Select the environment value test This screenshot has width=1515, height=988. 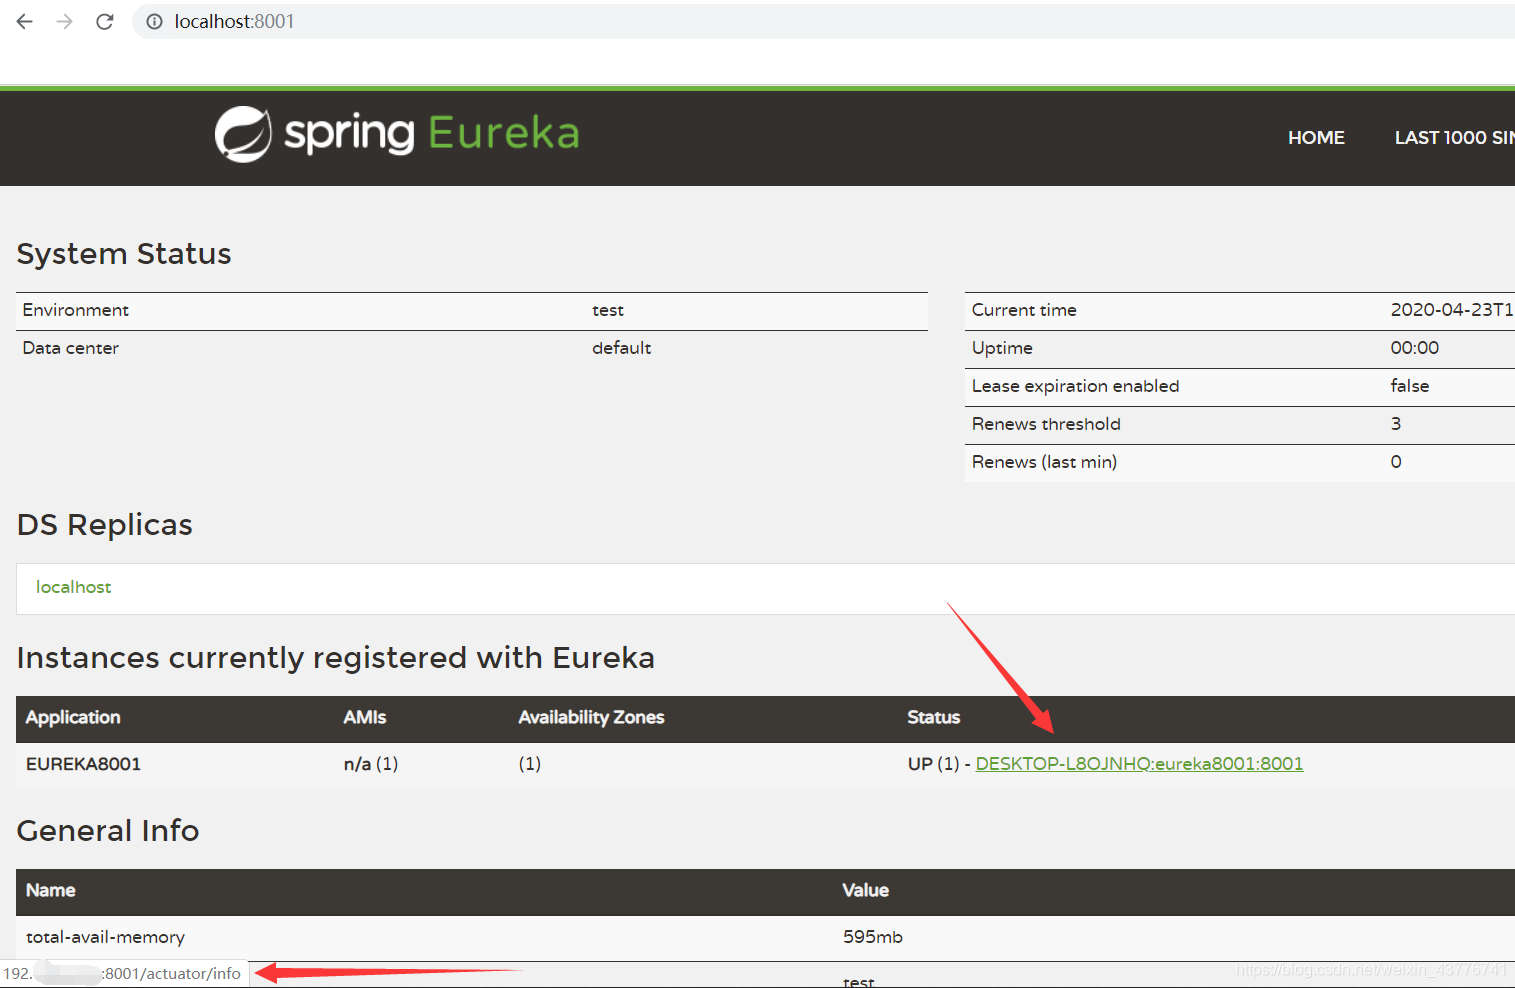click(x=608, y=310)
